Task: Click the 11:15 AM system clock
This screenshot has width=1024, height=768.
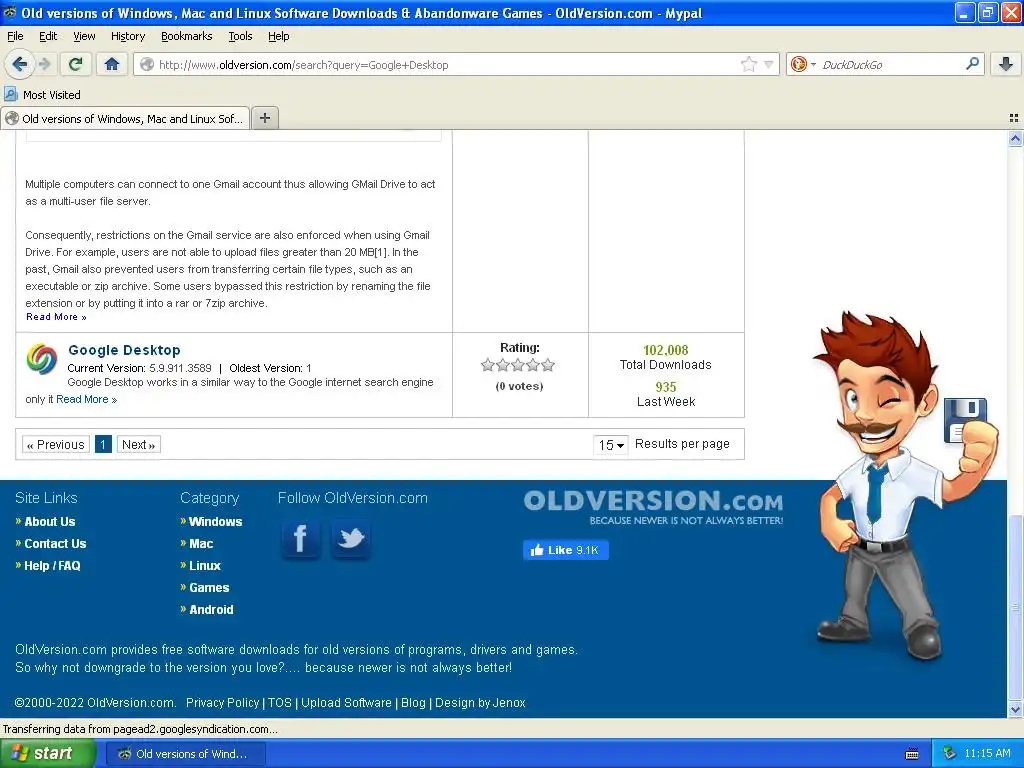Action: (x=987, y=753)
